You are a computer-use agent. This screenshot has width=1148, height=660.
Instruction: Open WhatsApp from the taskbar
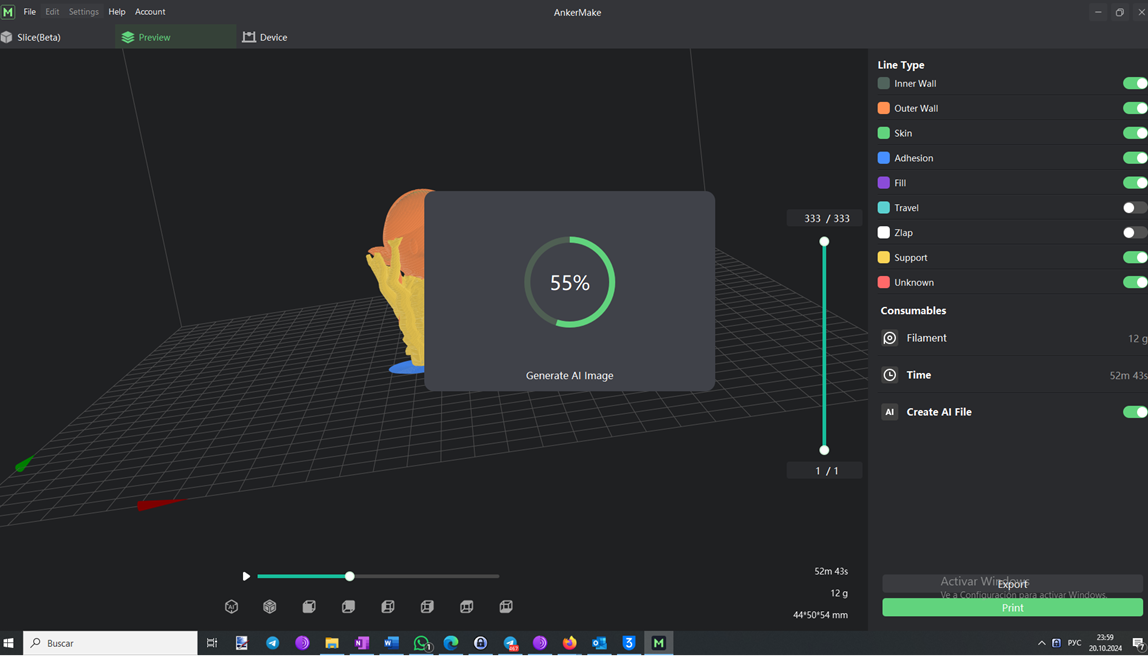pos(421,643)
